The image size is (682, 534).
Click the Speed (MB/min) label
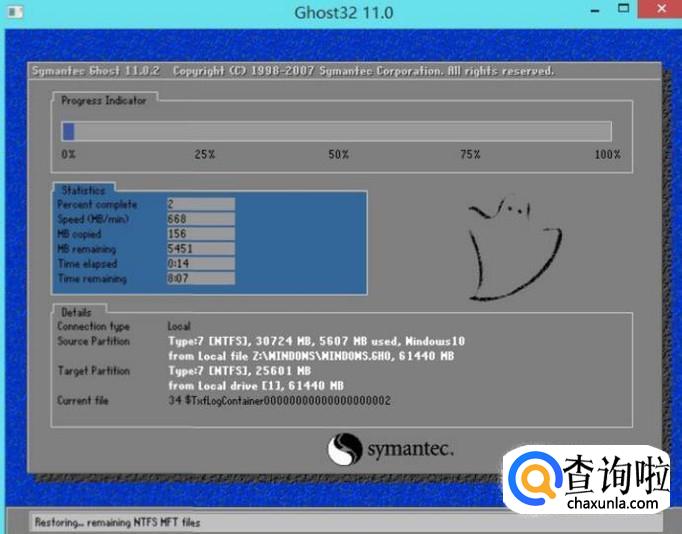coord(93,219)
